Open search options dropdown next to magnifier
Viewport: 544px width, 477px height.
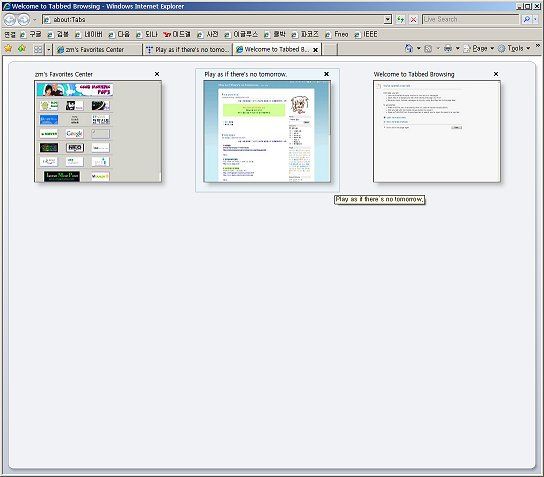tap(536, 19)
